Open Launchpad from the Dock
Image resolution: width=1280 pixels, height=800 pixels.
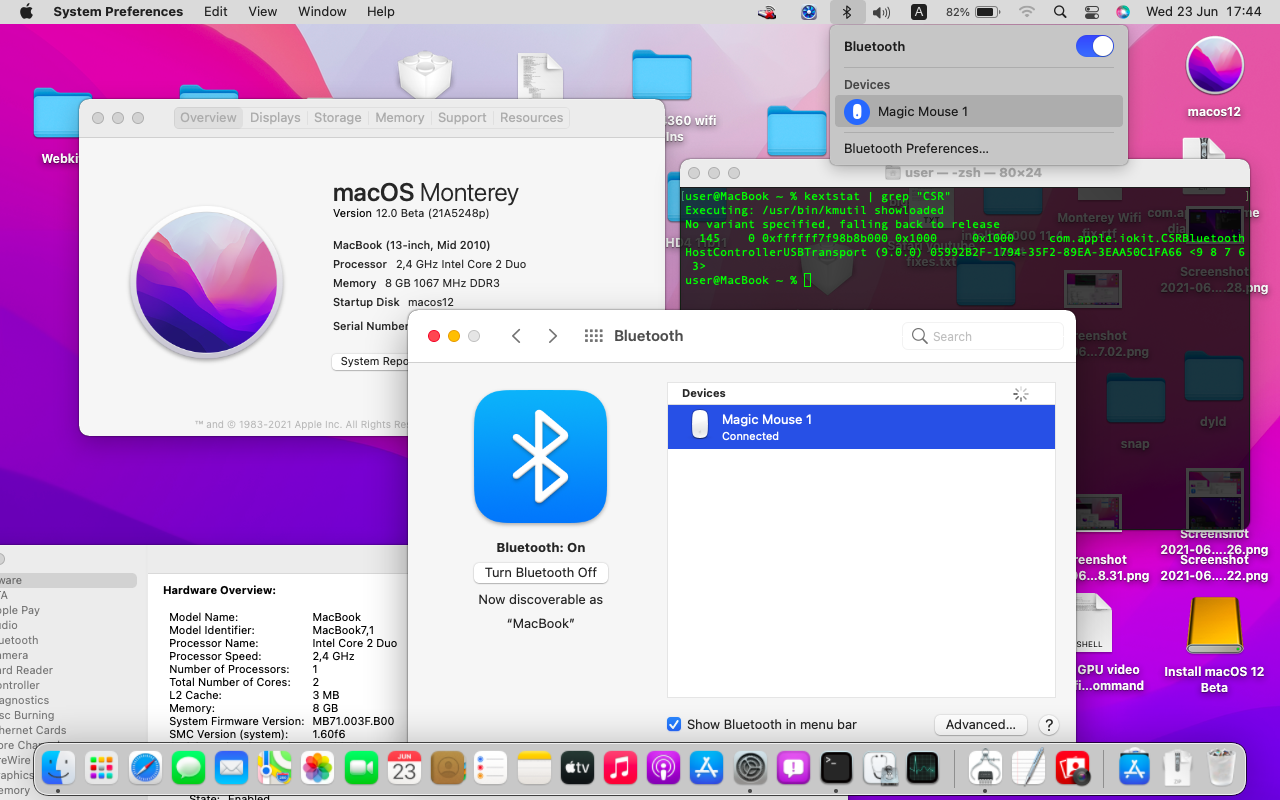tap(101, 768)
